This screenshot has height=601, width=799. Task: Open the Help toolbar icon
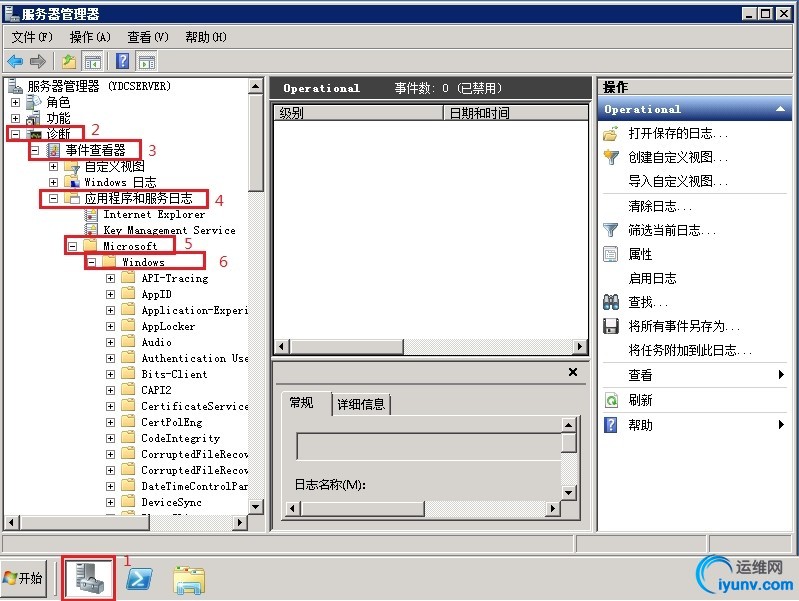(122, 62)
